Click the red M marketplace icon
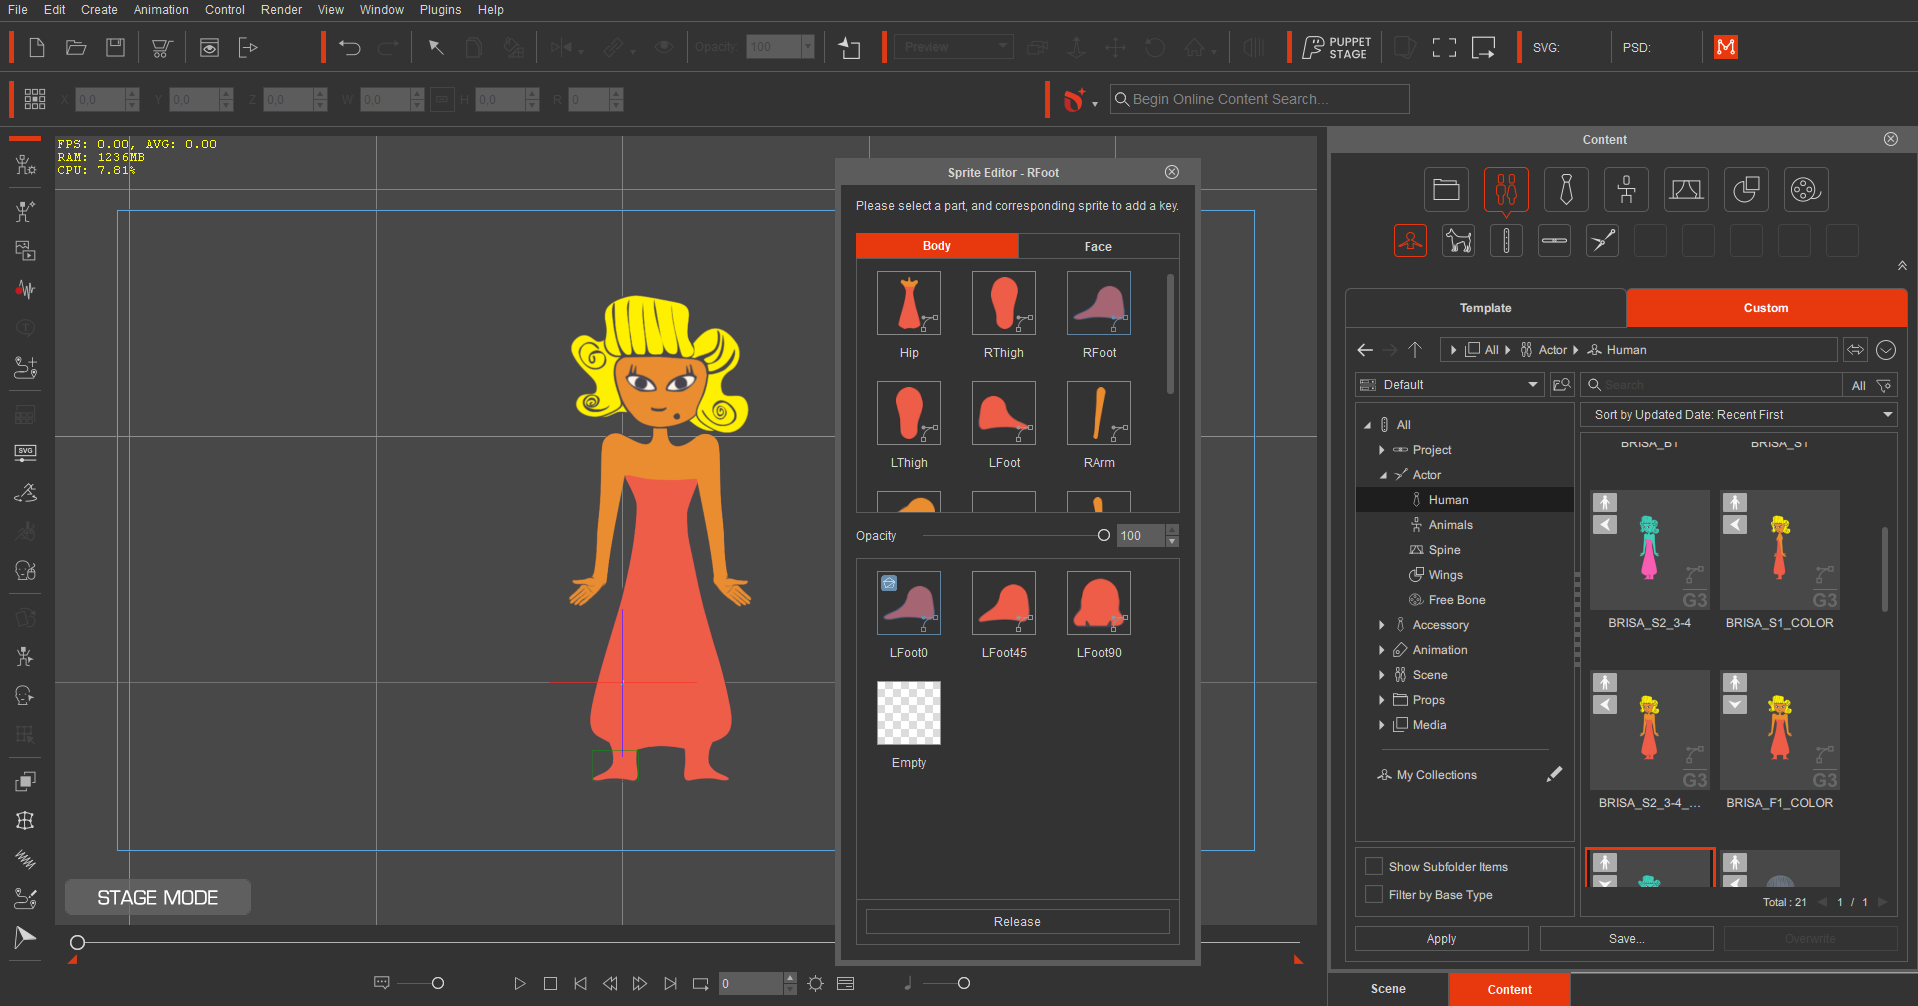The width and height of the screenshot is (1918, 1006). [x=1726, y=47]
